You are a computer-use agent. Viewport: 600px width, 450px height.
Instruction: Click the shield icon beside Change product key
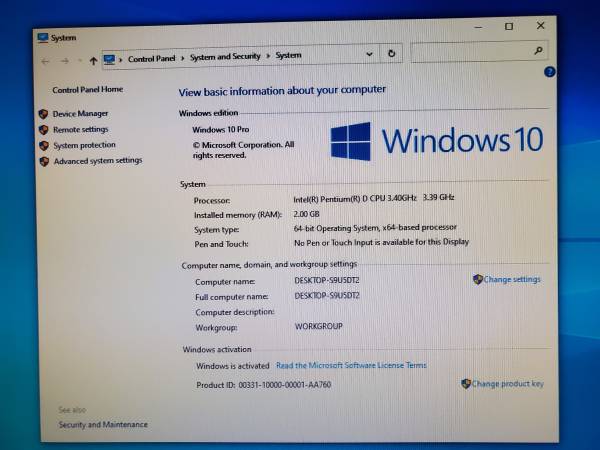tap(466, 383)
